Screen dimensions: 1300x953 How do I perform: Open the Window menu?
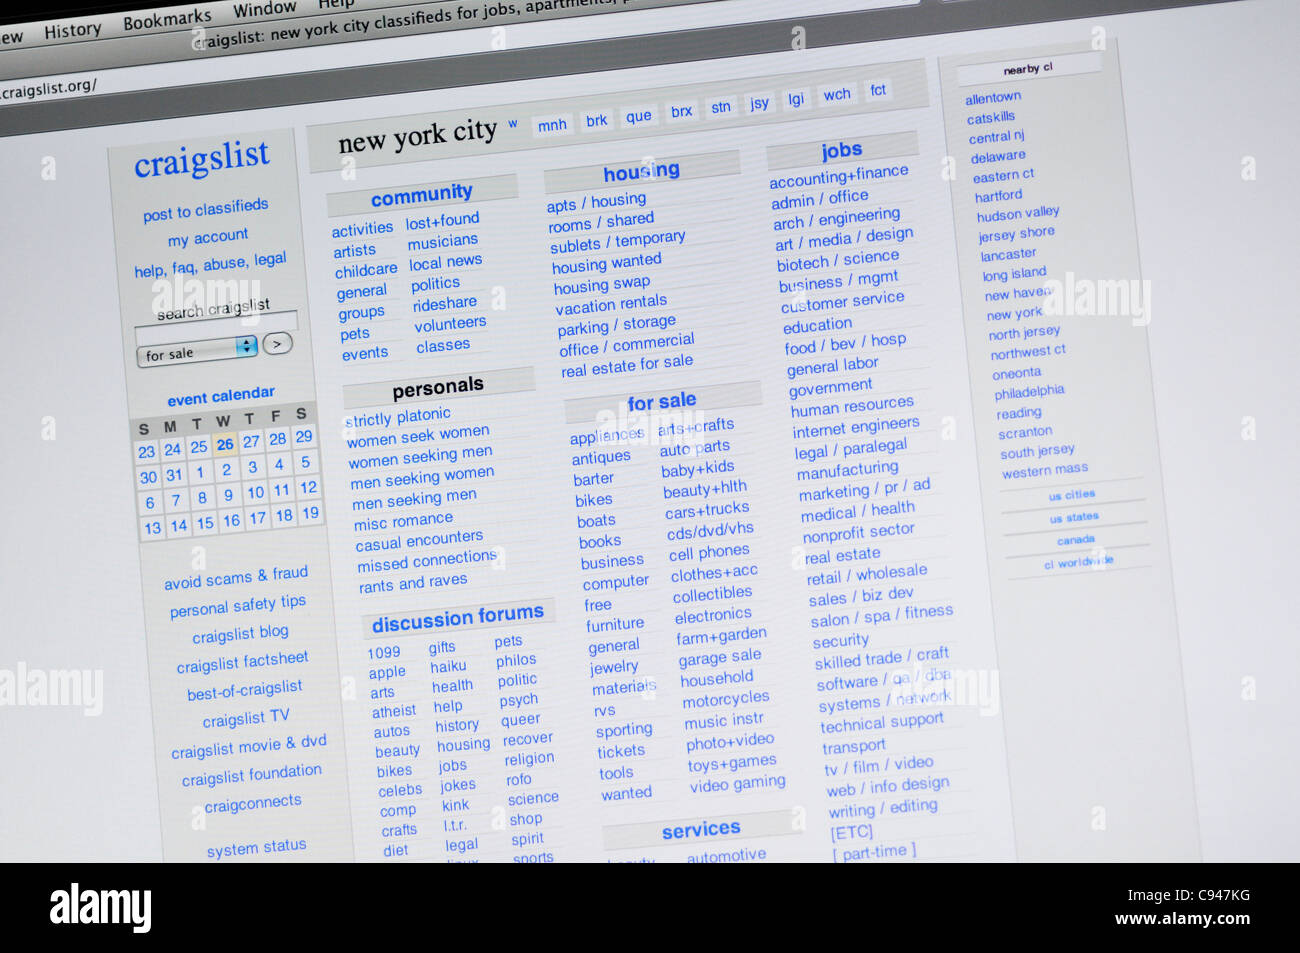tap(264, 10)
